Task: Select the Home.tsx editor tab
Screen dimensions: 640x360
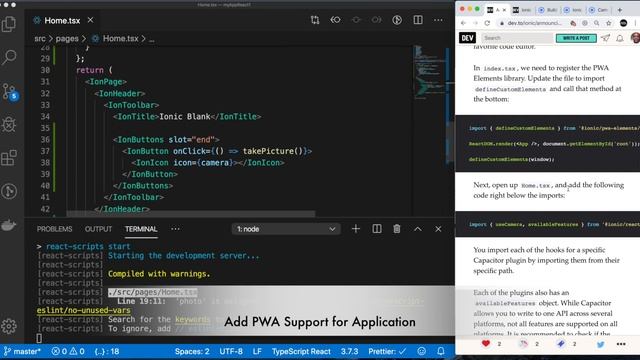Action: pyautogui.click(x=62, y=20)
